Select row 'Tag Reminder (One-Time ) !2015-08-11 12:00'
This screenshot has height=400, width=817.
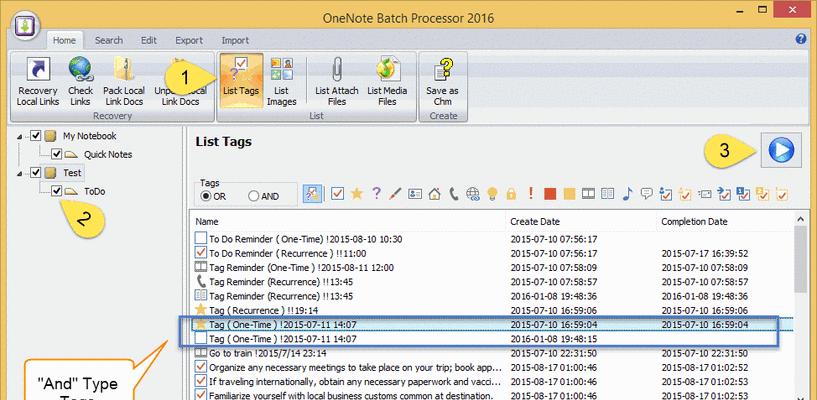click(492, 268)
